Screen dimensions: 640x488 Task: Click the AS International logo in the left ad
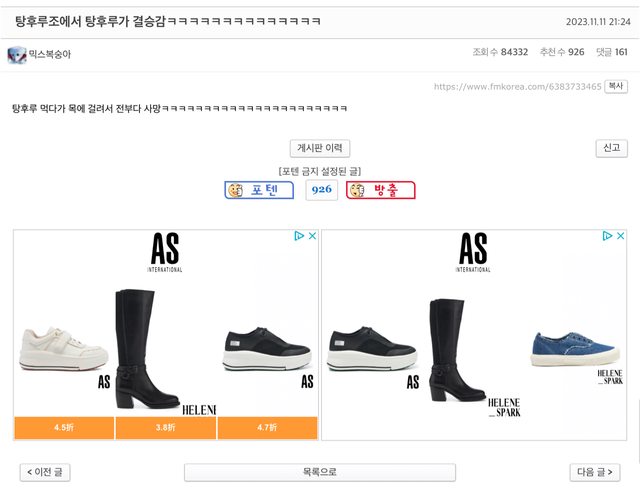coord(166,252)
